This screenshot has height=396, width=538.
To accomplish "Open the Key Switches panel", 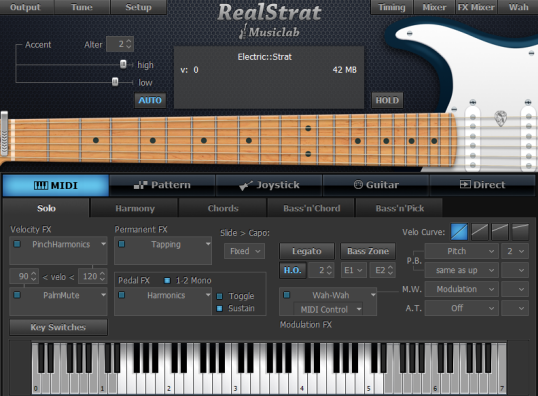I will [x=58, y=327].
